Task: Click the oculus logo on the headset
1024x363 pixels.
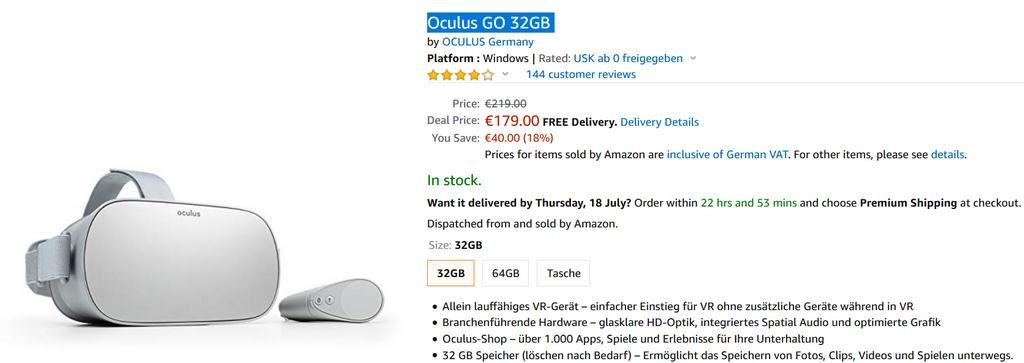Action: tap(189, 213)
